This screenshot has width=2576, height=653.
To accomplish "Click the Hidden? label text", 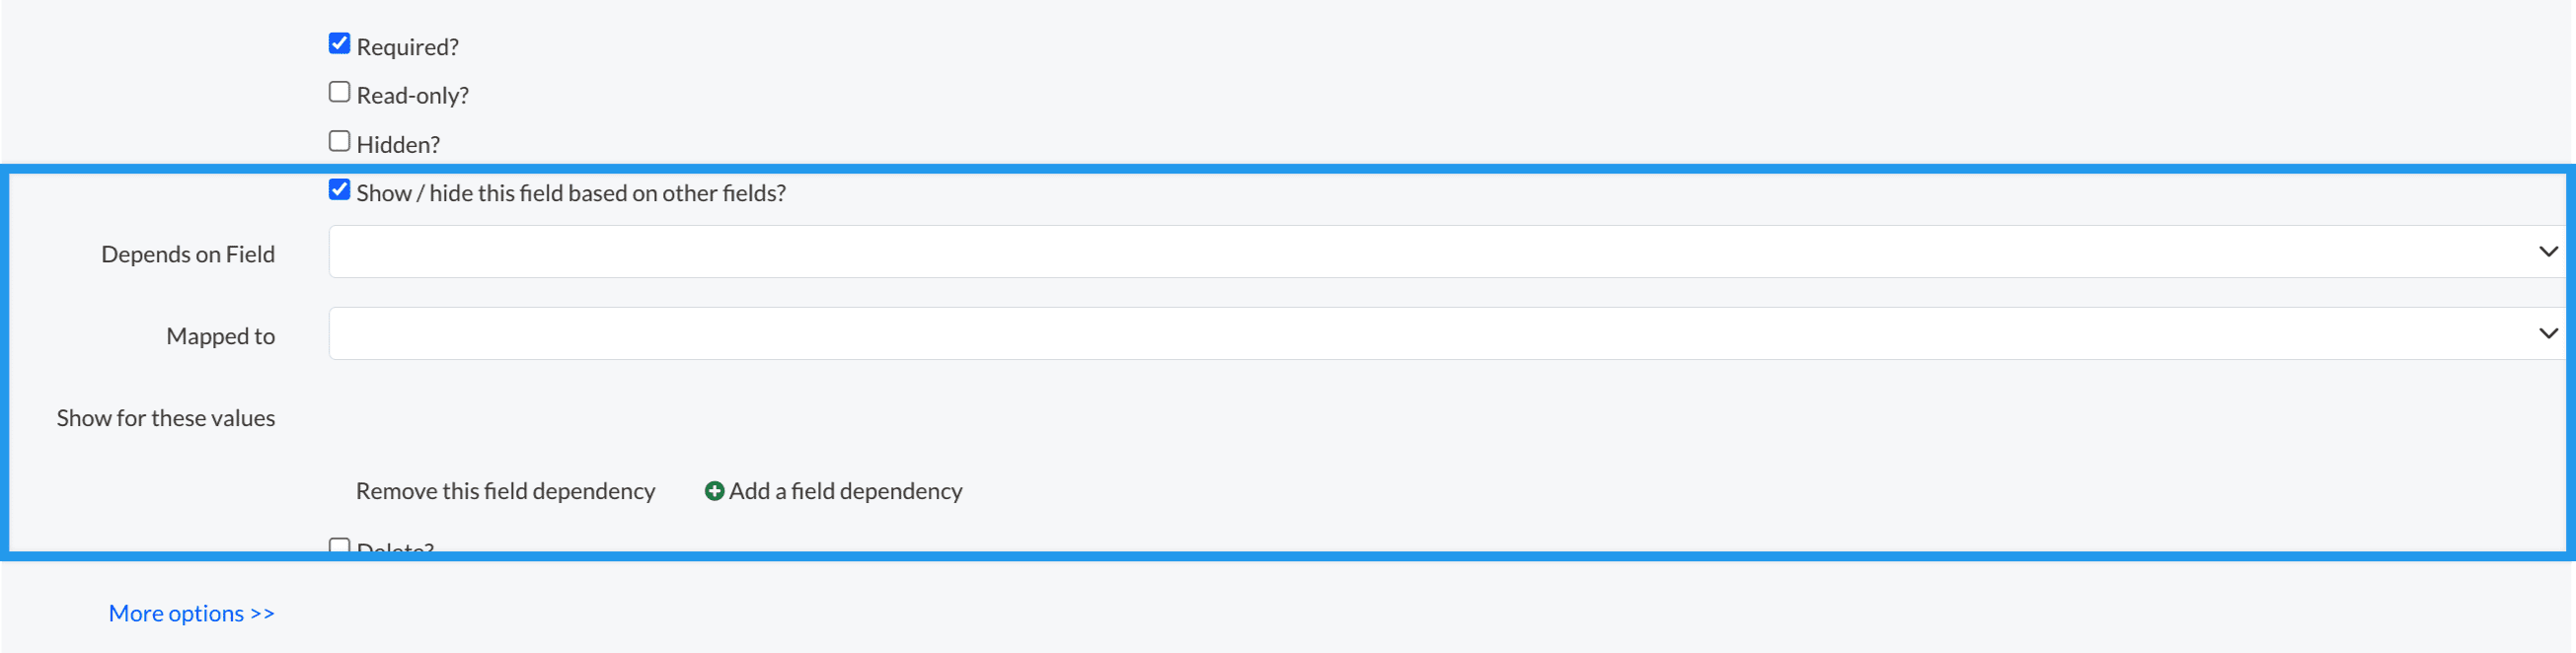I will [398, 145].
